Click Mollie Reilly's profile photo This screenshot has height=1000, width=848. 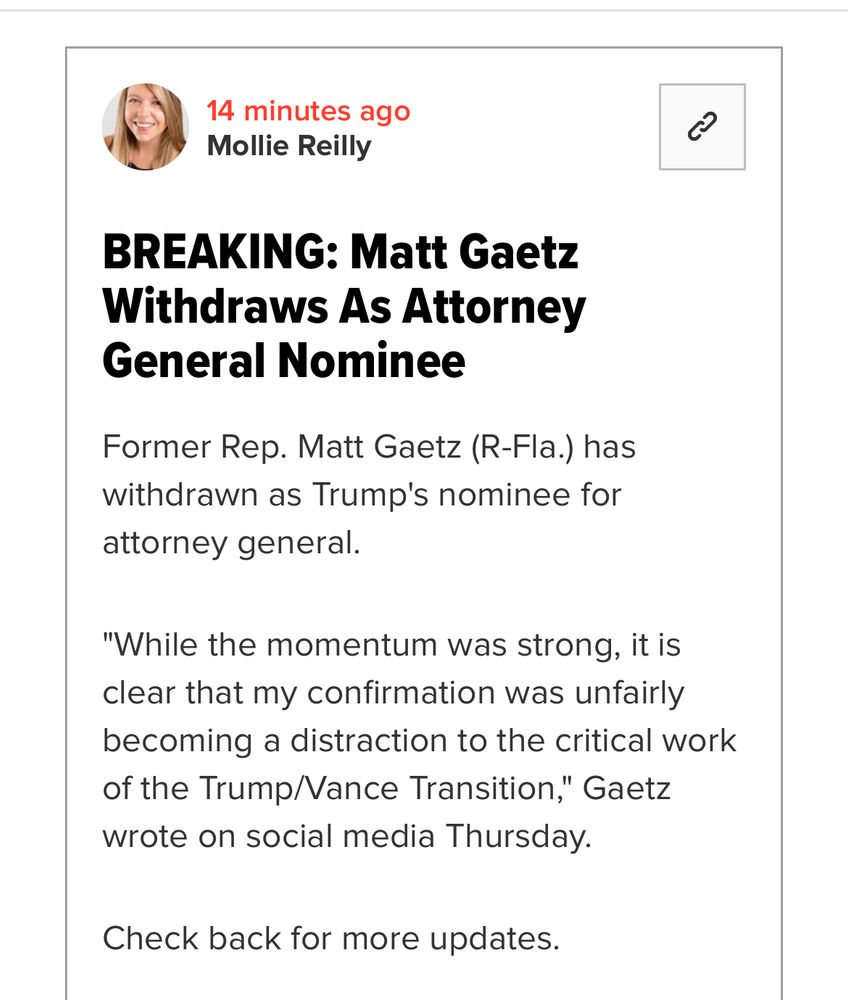coord(145,127)
